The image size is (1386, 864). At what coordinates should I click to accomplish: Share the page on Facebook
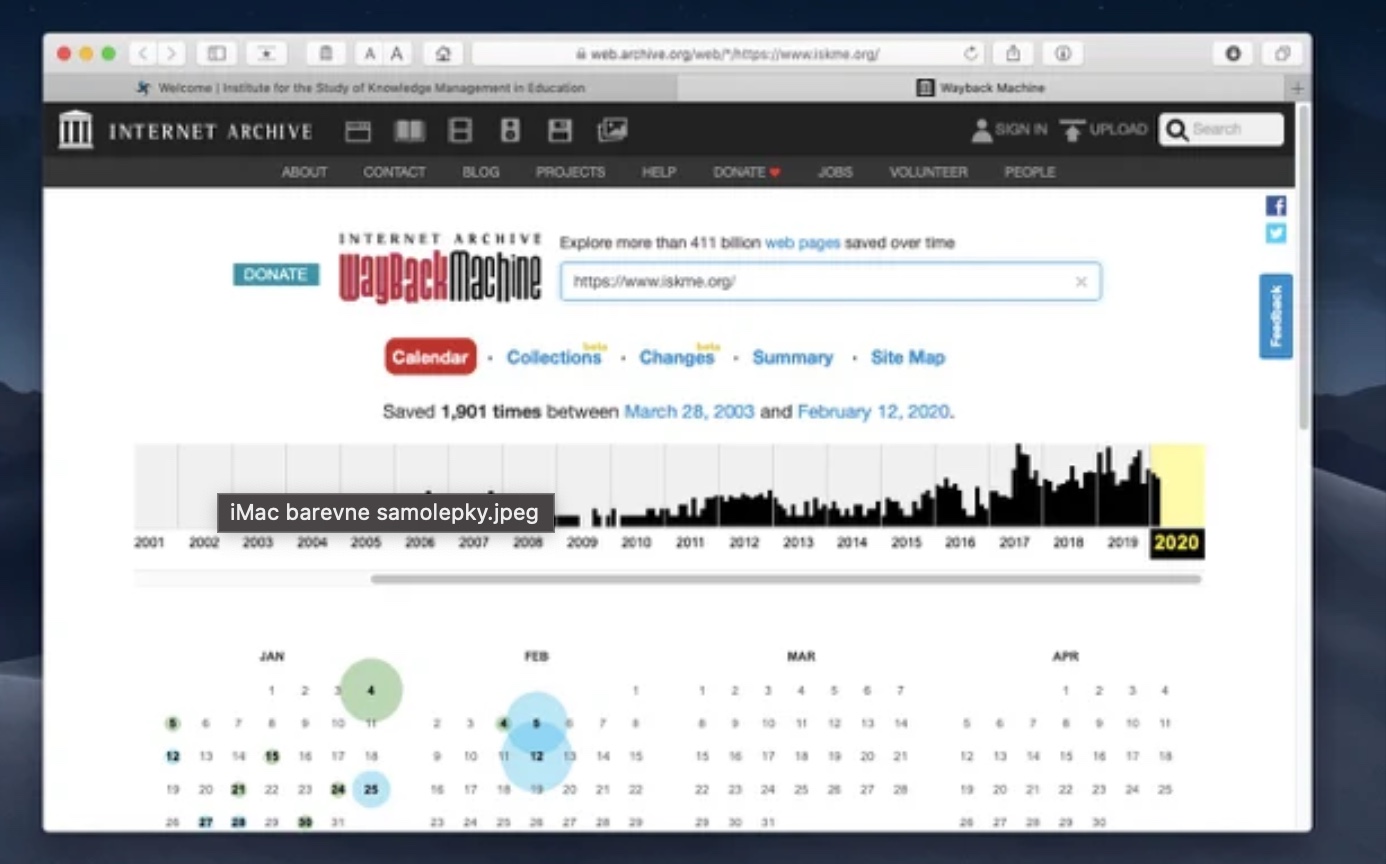[1276, 206]
